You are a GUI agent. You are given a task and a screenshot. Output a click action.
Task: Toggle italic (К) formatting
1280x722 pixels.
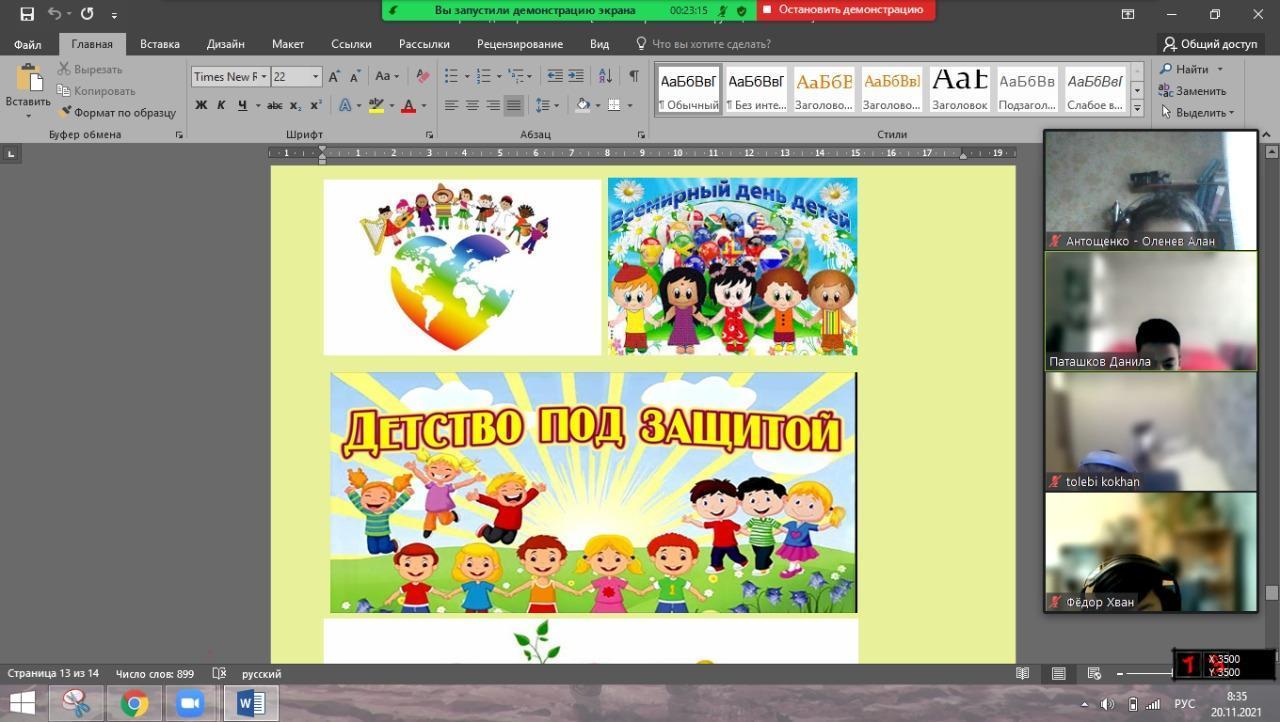click(221, 105)
